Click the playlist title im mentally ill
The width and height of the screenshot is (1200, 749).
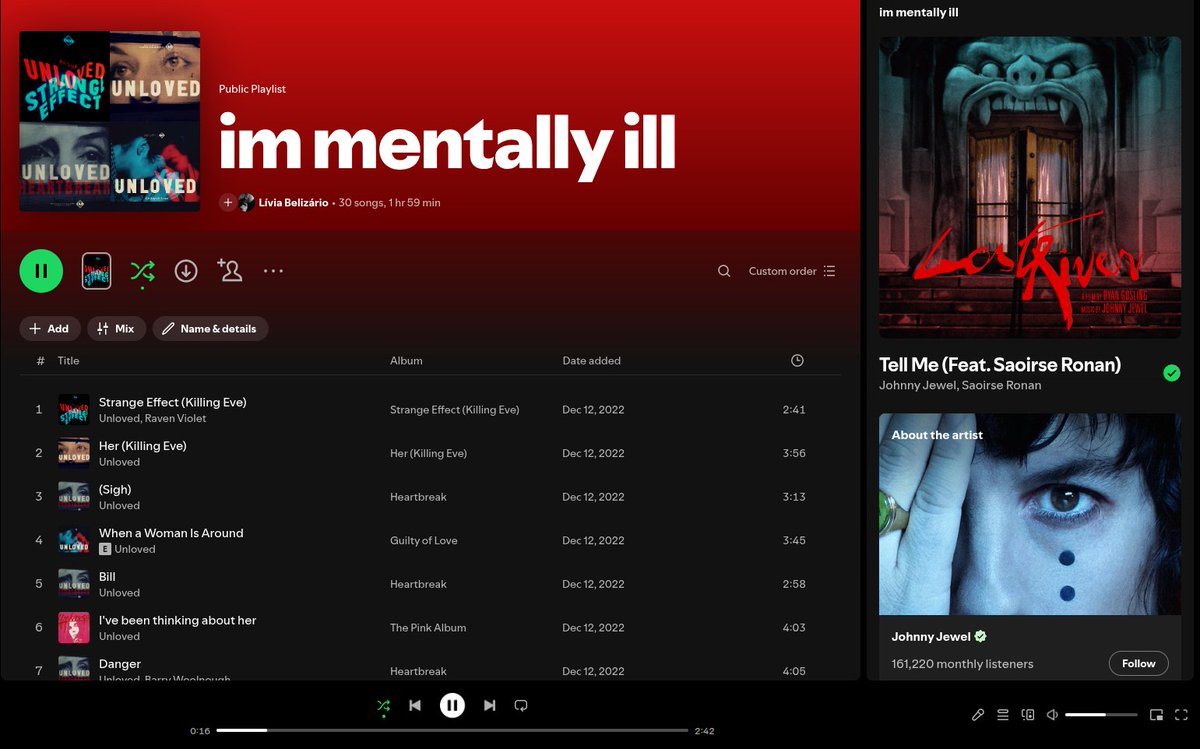point(447,146)
